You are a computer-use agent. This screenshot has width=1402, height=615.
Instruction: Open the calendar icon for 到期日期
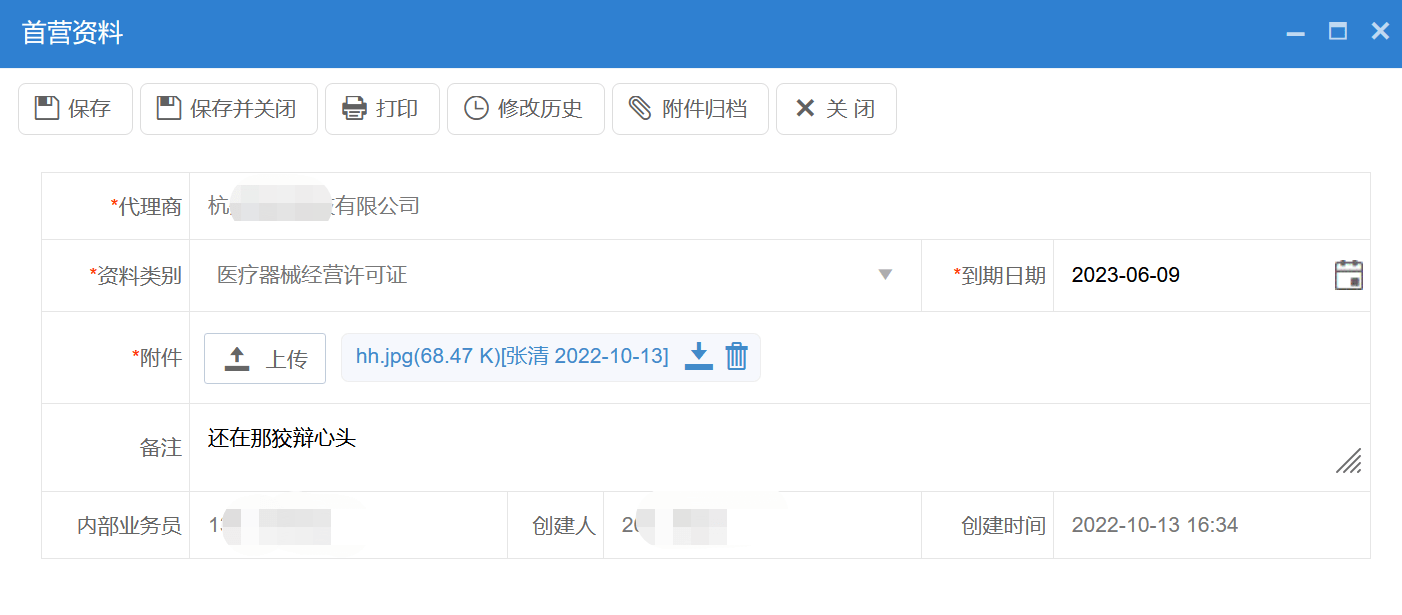1349,273
